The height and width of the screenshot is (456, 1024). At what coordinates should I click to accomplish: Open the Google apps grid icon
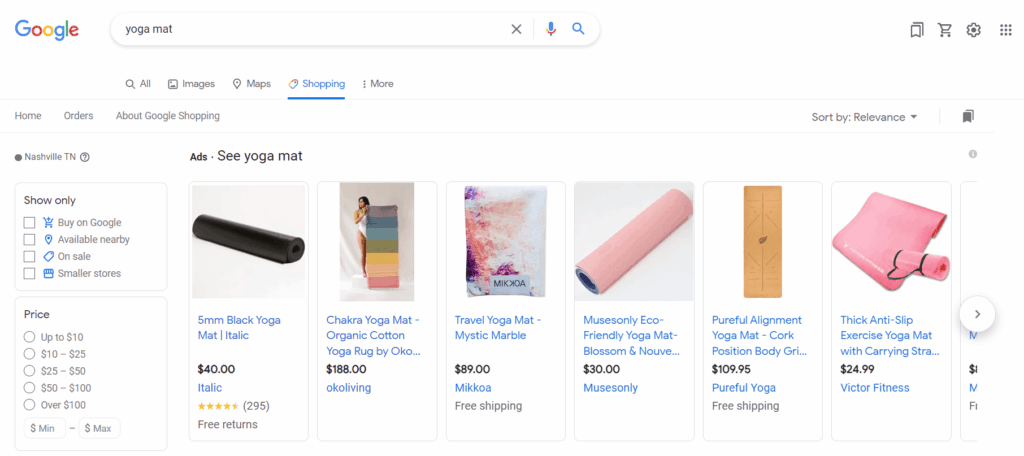(1006, 30)
